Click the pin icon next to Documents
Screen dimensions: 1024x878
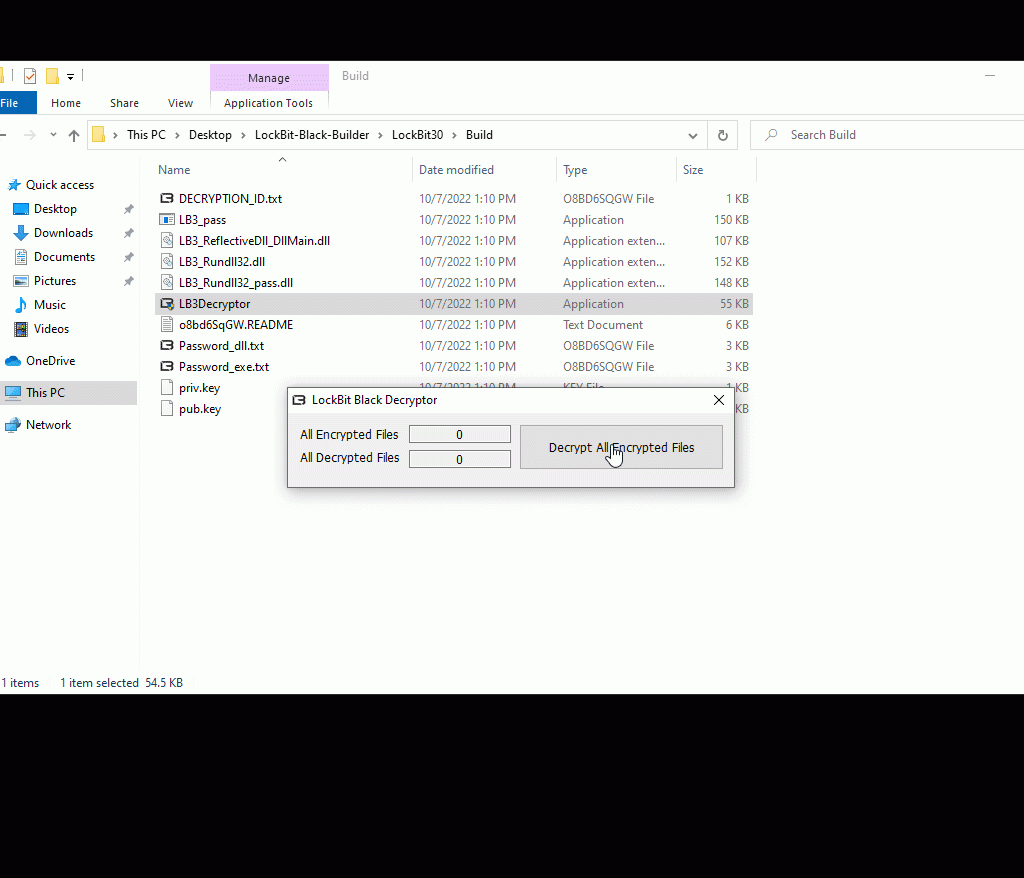pos(129,257)
